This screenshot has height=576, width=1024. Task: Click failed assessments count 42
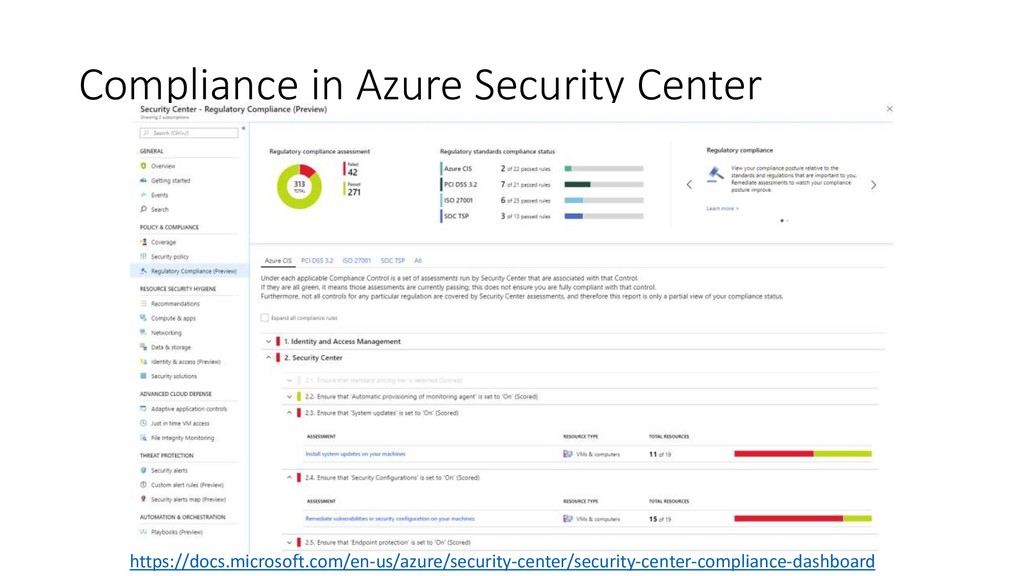(353, 172)
